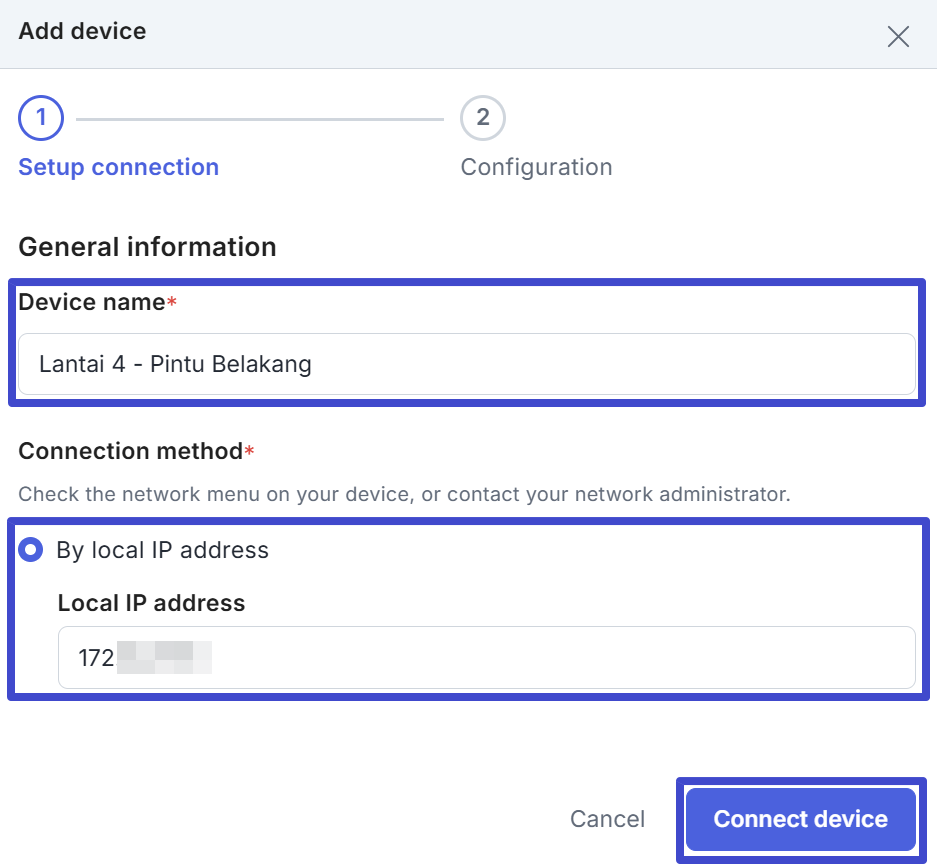937x867 pixels.
Task: Go to the Configuration step label
Action: tap(536, 167)
